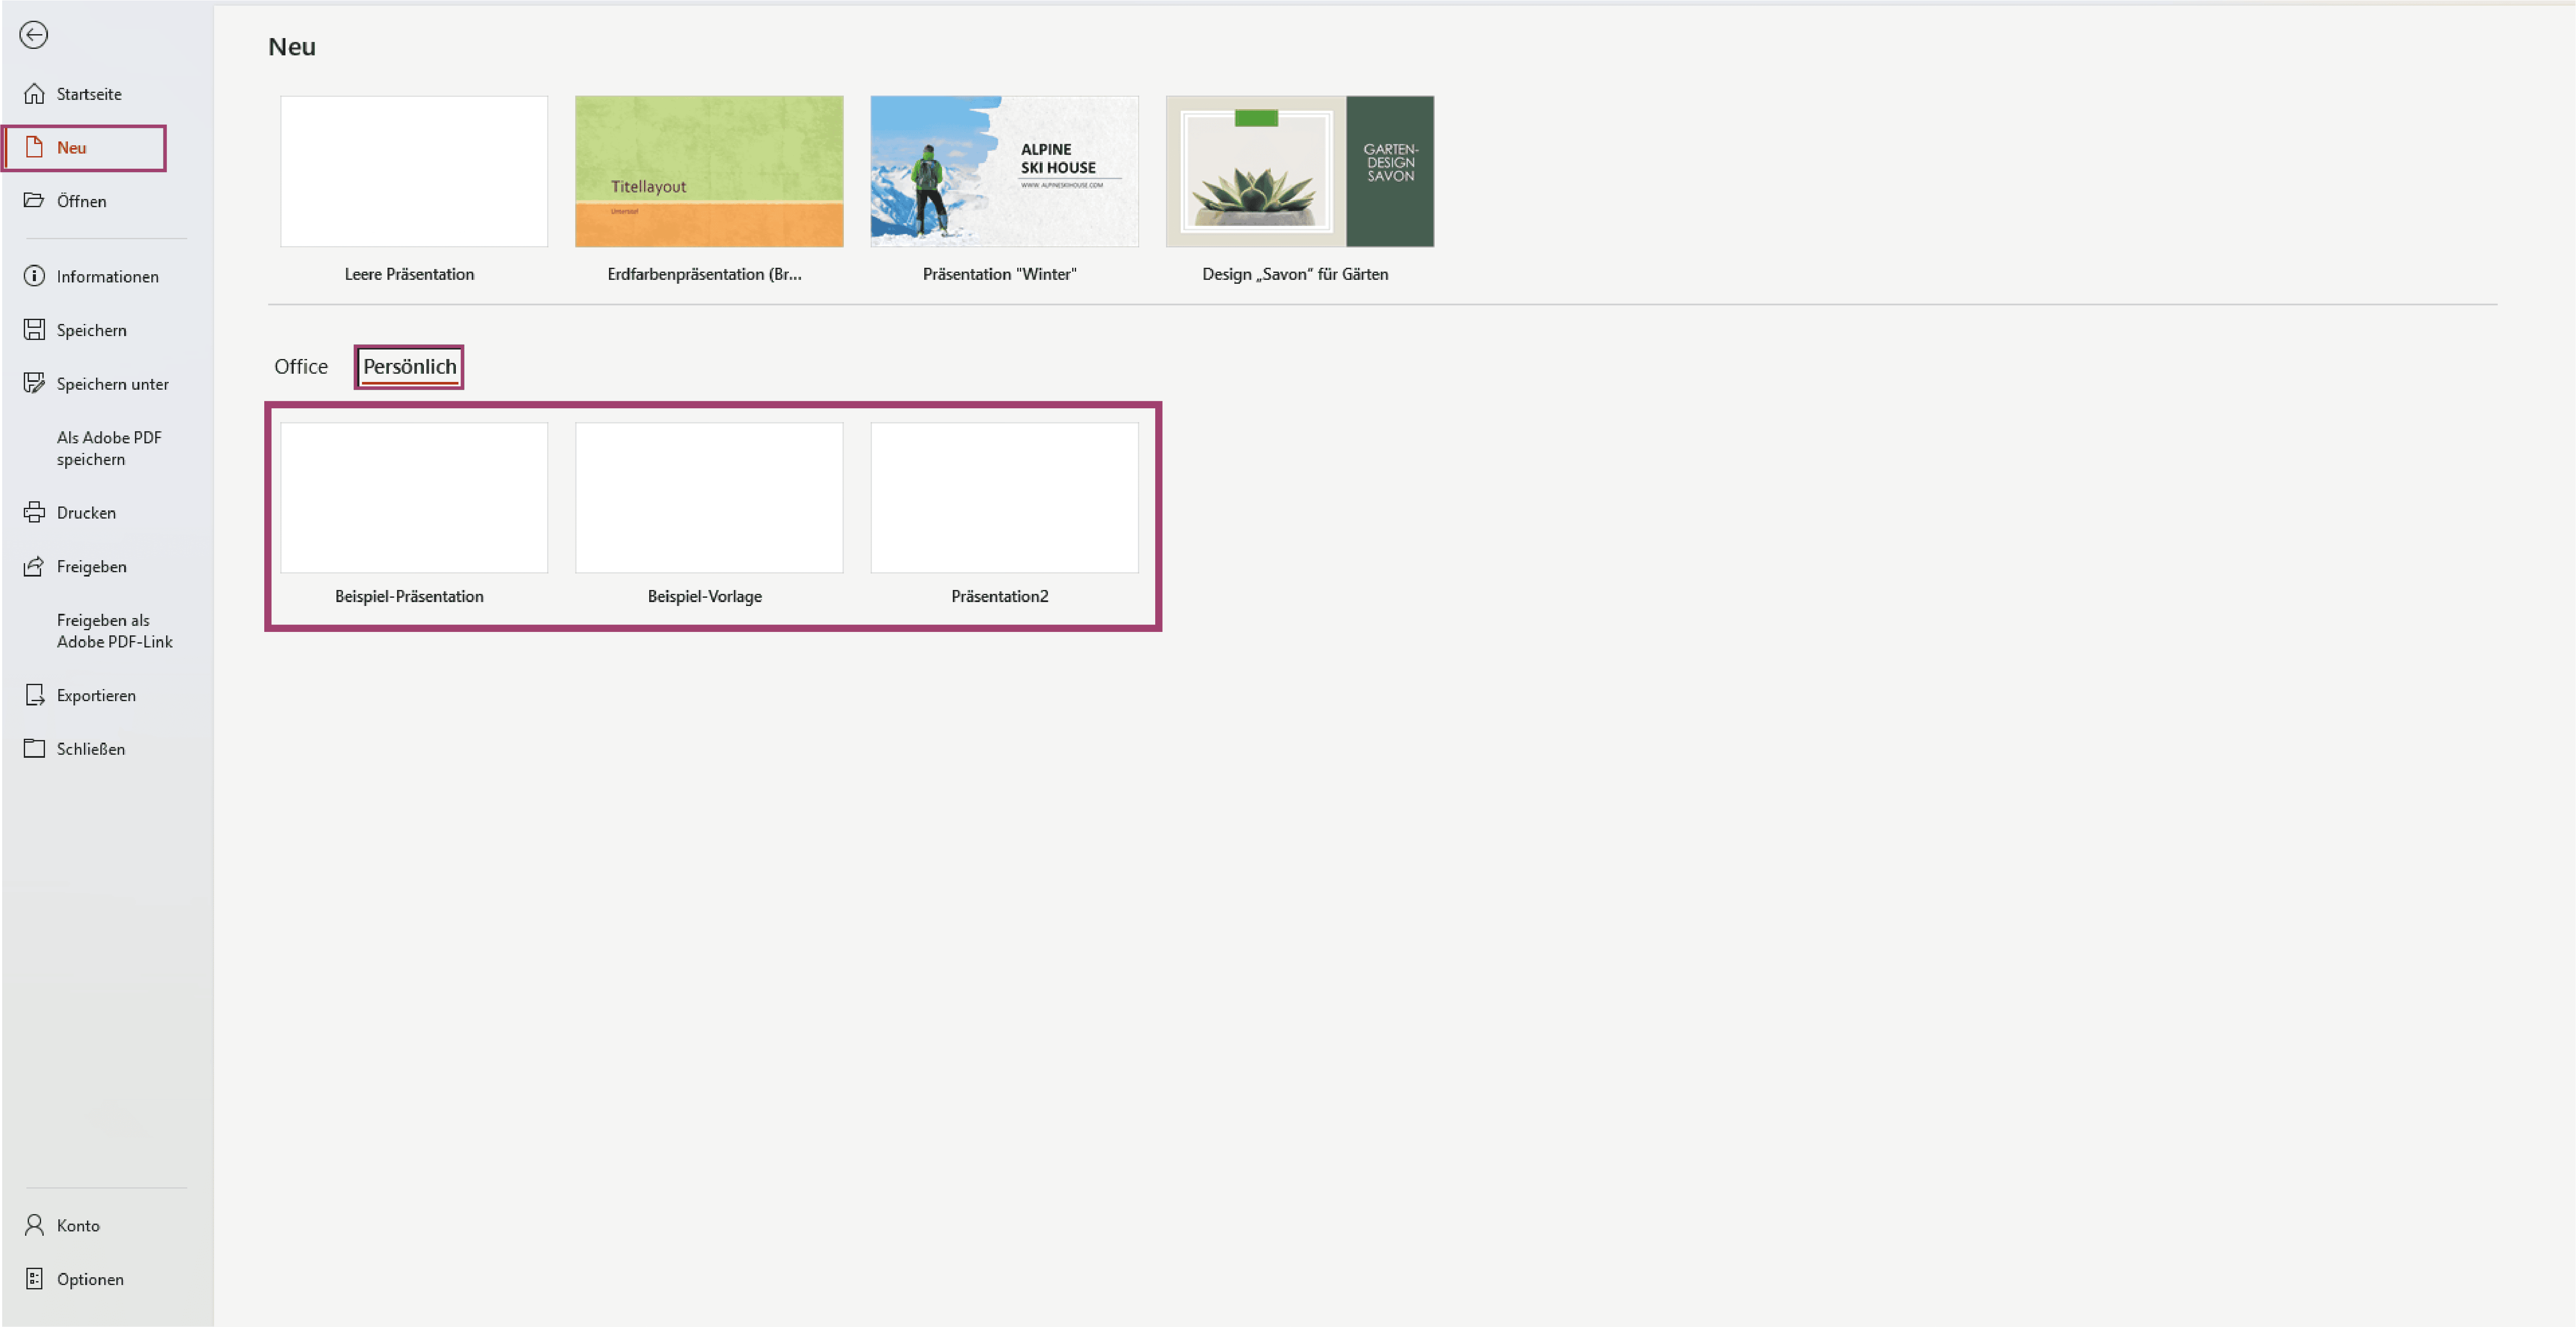Click the Drucken printer icon
This screenshot has width=2576, height=1327.
tap(34, 512)
